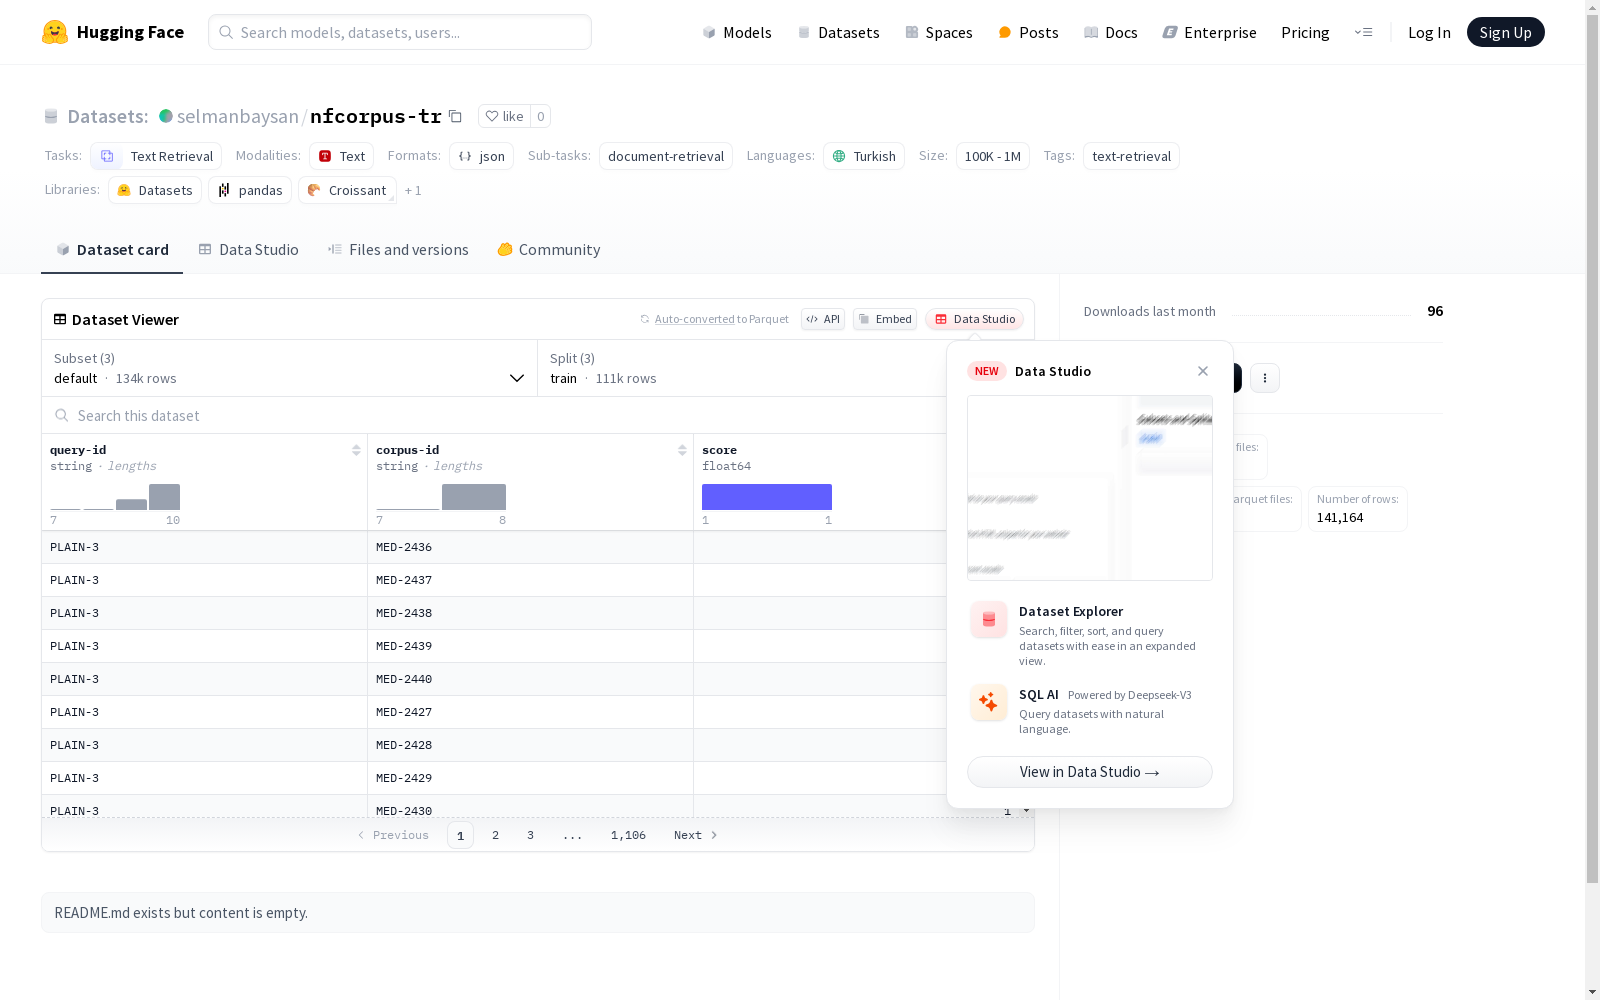Switch to the Dataset card tab
Viewport: 1600px width, 1000px height.
(112, 250)
